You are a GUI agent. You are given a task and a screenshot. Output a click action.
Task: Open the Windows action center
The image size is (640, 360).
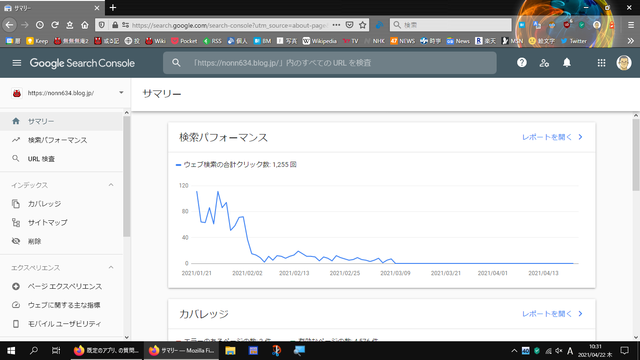click(x=624, y=351)
